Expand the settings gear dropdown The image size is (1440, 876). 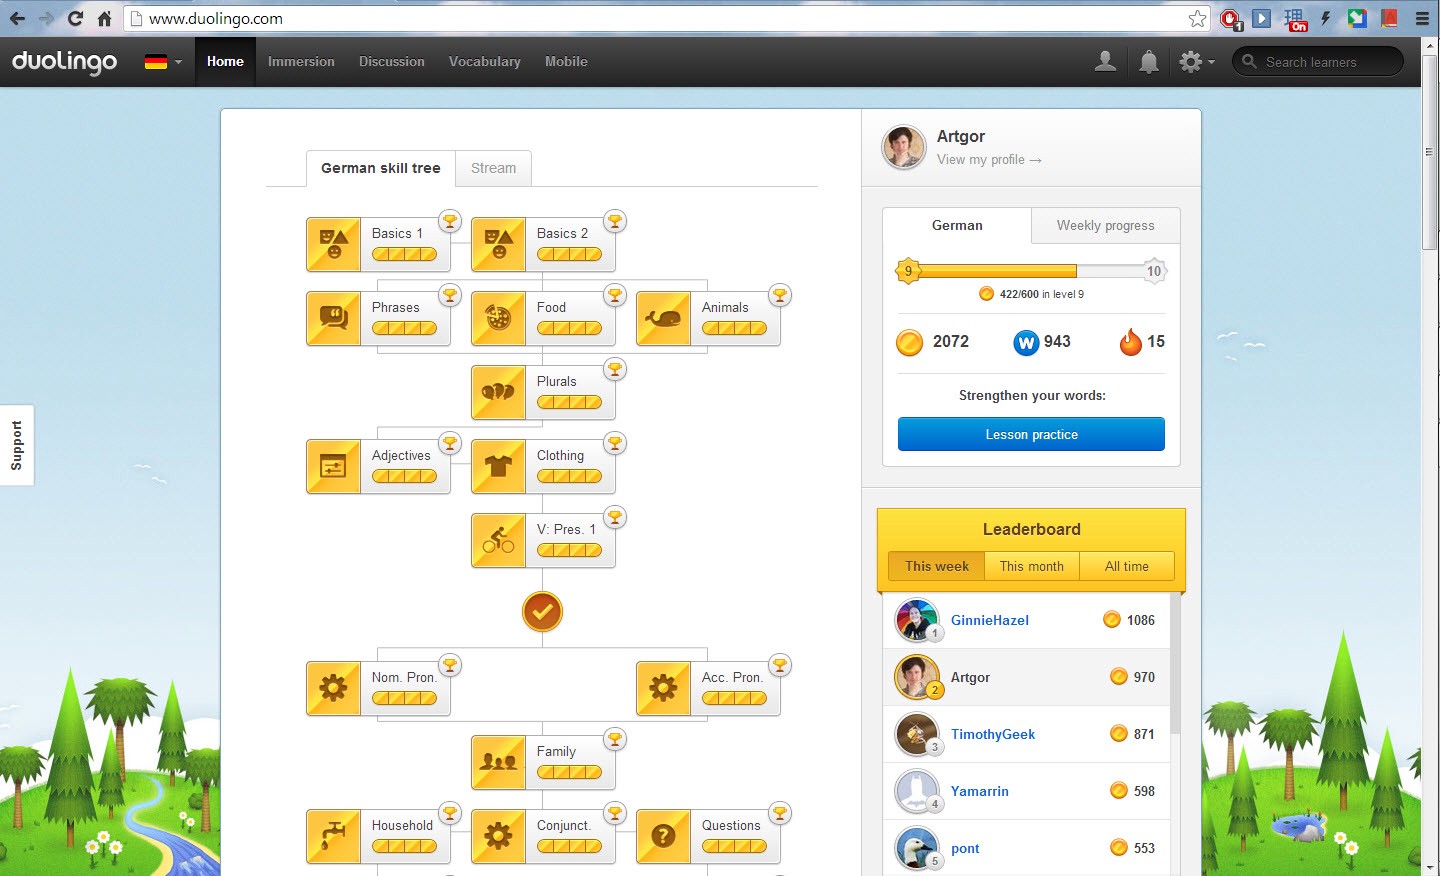1195,62
